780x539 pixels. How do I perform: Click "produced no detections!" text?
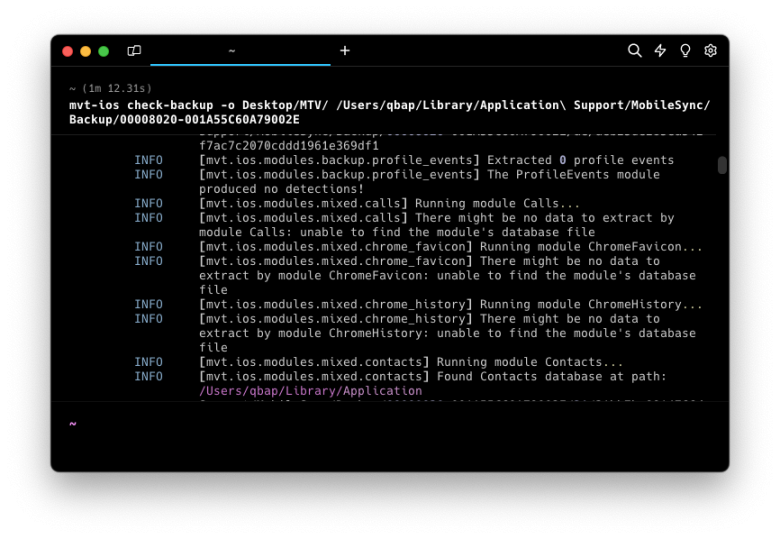[x=282, y=189]
